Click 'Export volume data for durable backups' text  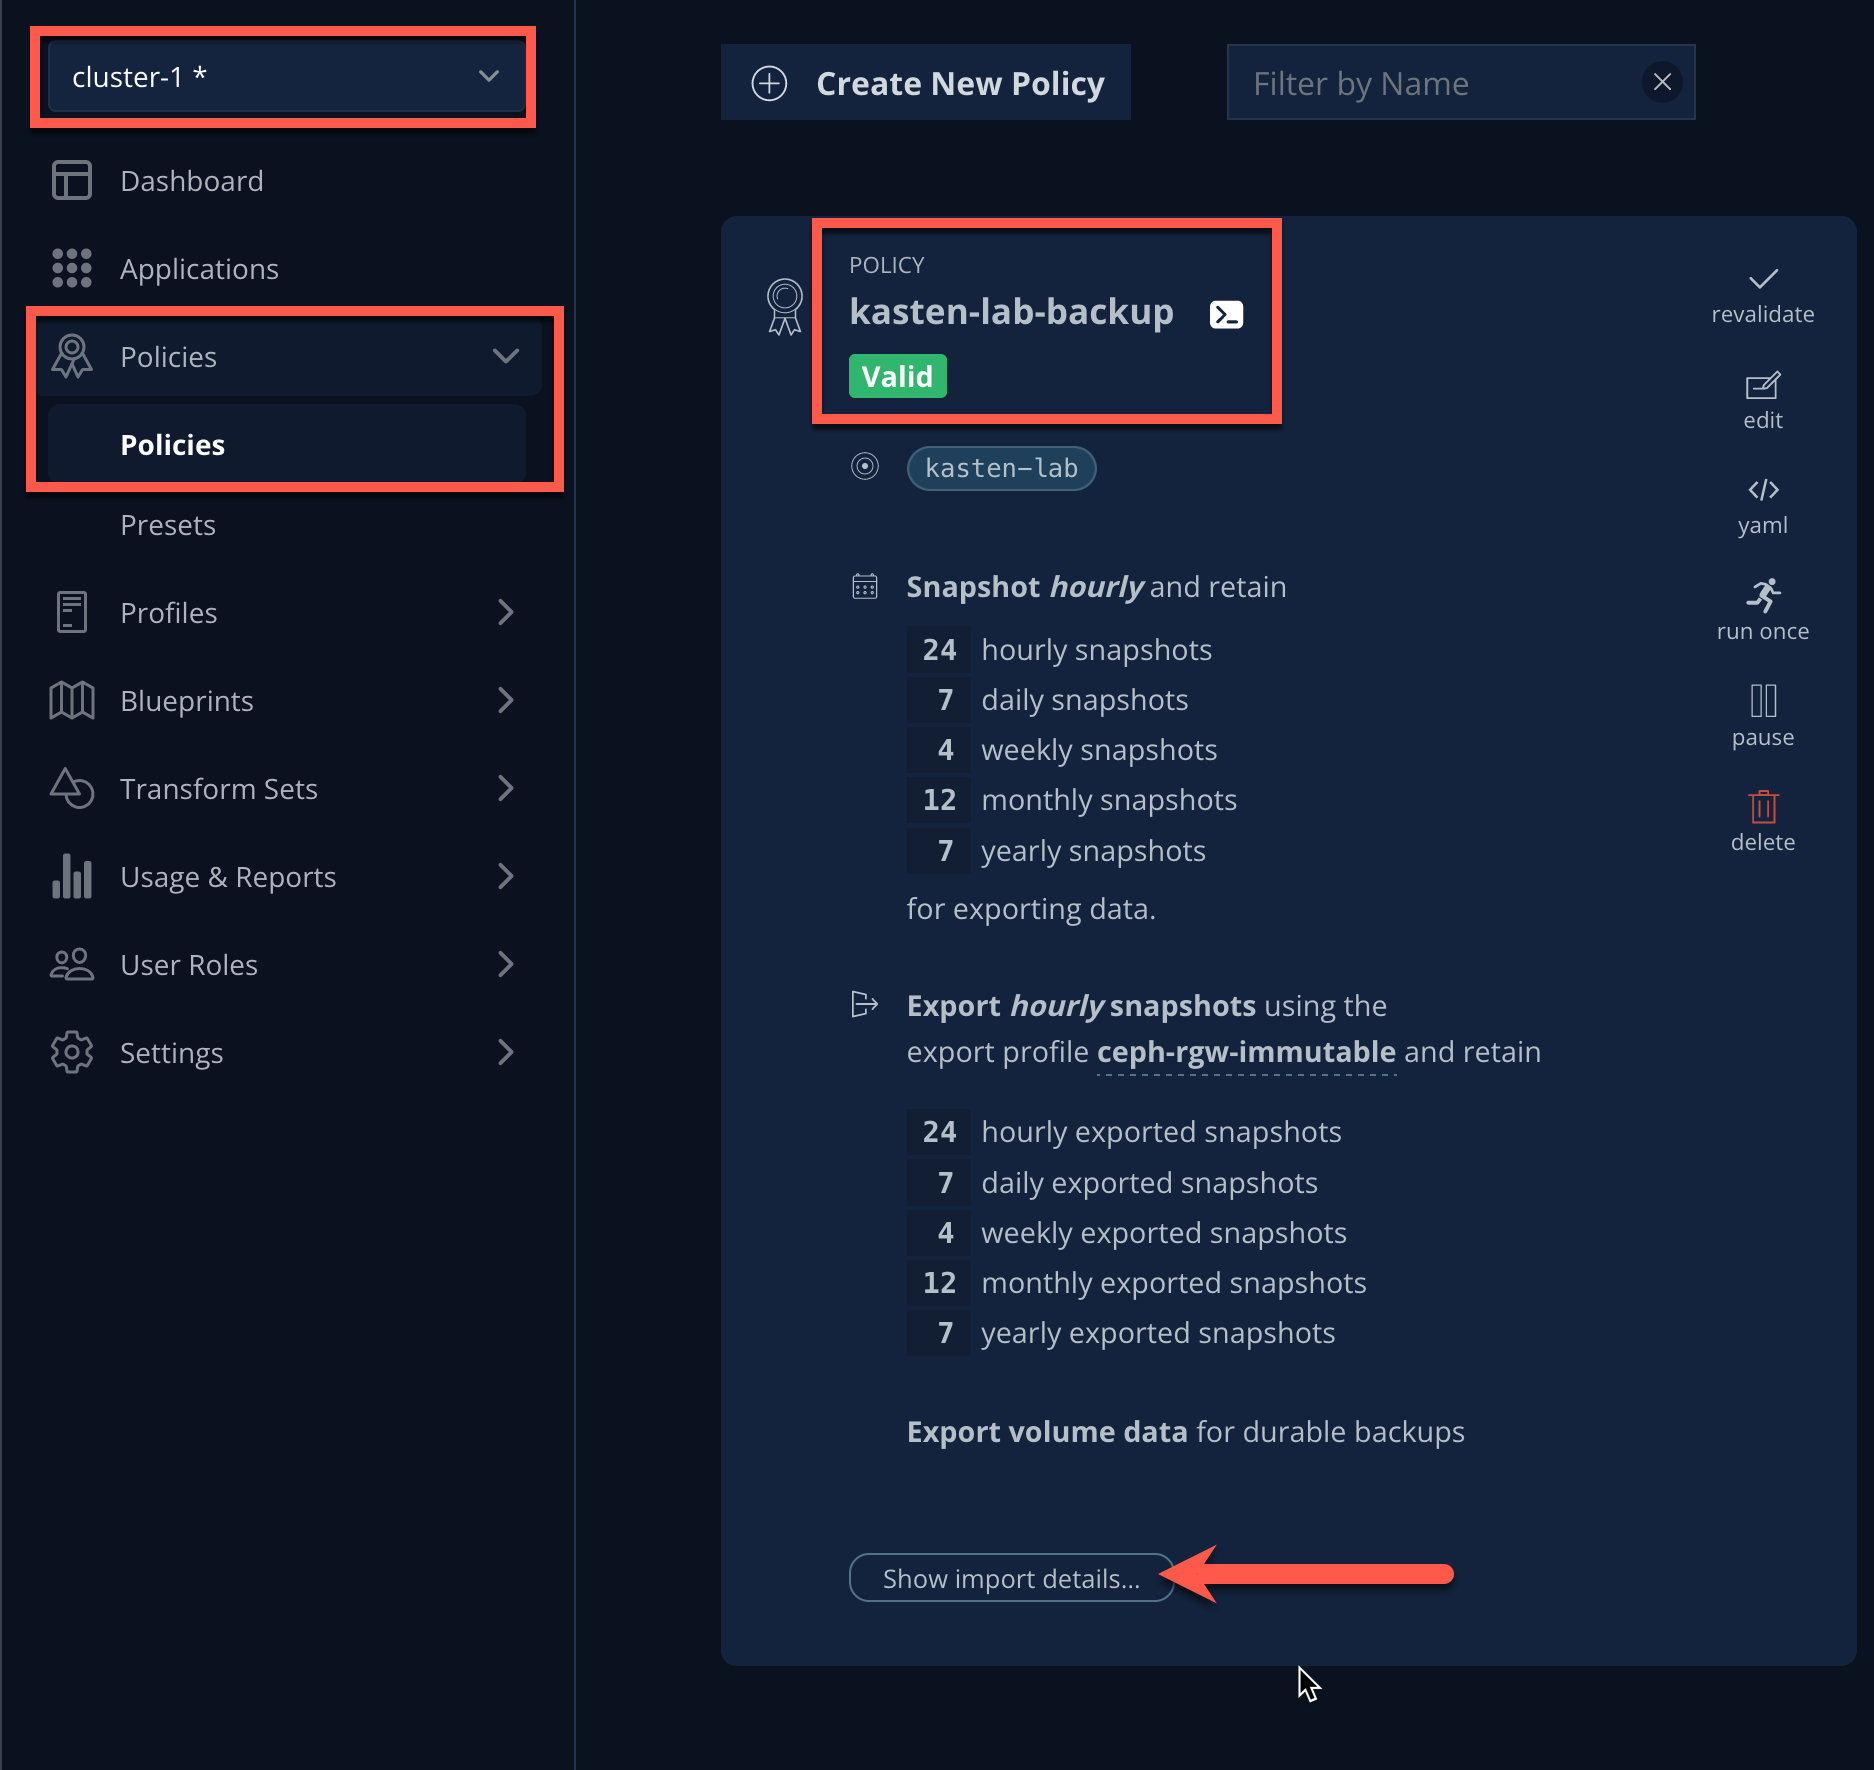(1185, 1432)
